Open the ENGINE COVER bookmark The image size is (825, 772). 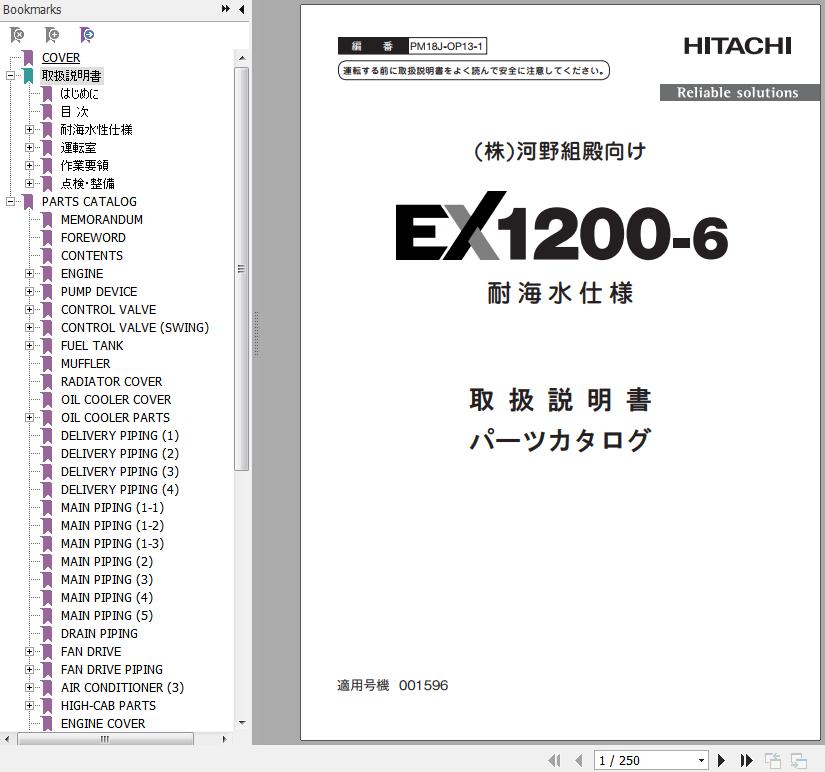click(103, 724)
